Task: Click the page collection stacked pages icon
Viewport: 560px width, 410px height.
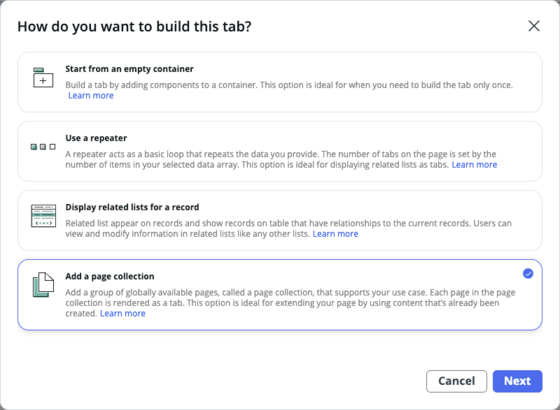Action: point(43,285)
